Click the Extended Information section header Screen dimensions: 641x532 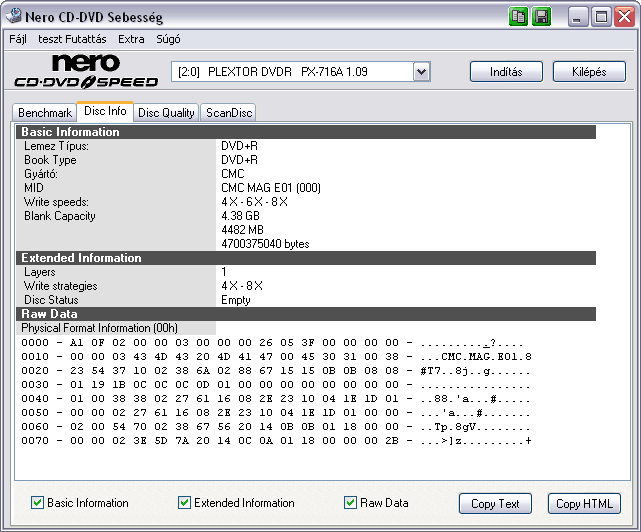point(306,258)
